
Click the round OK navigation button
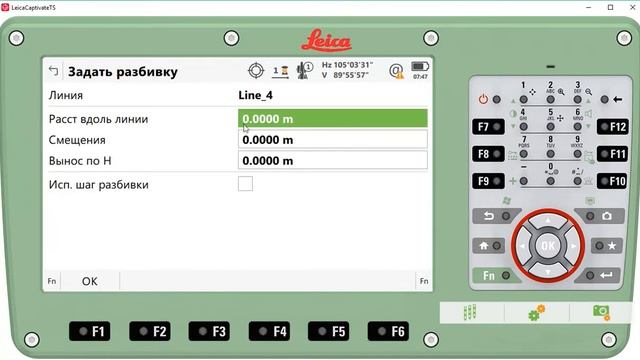point(548,246)
